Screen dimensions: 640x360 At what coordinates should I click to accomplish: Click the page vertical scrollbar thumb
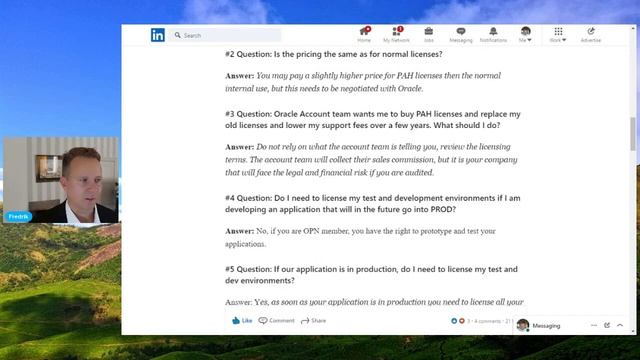coord(633,133)
